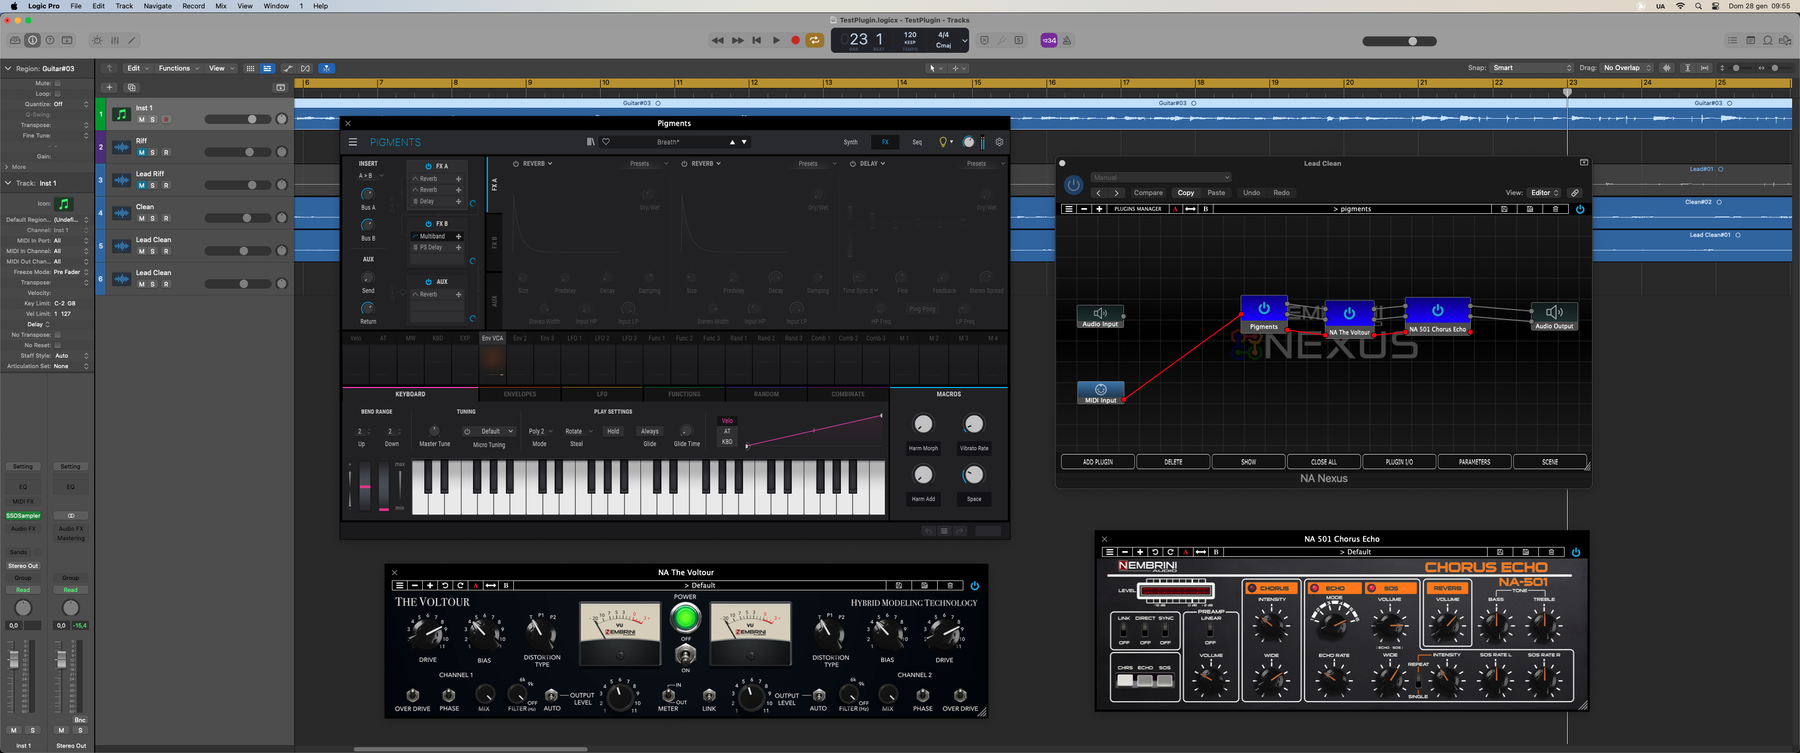Open the Apple menu
Screen dimensions: 1800x753
pyautogui.click(x=13, y=6)
